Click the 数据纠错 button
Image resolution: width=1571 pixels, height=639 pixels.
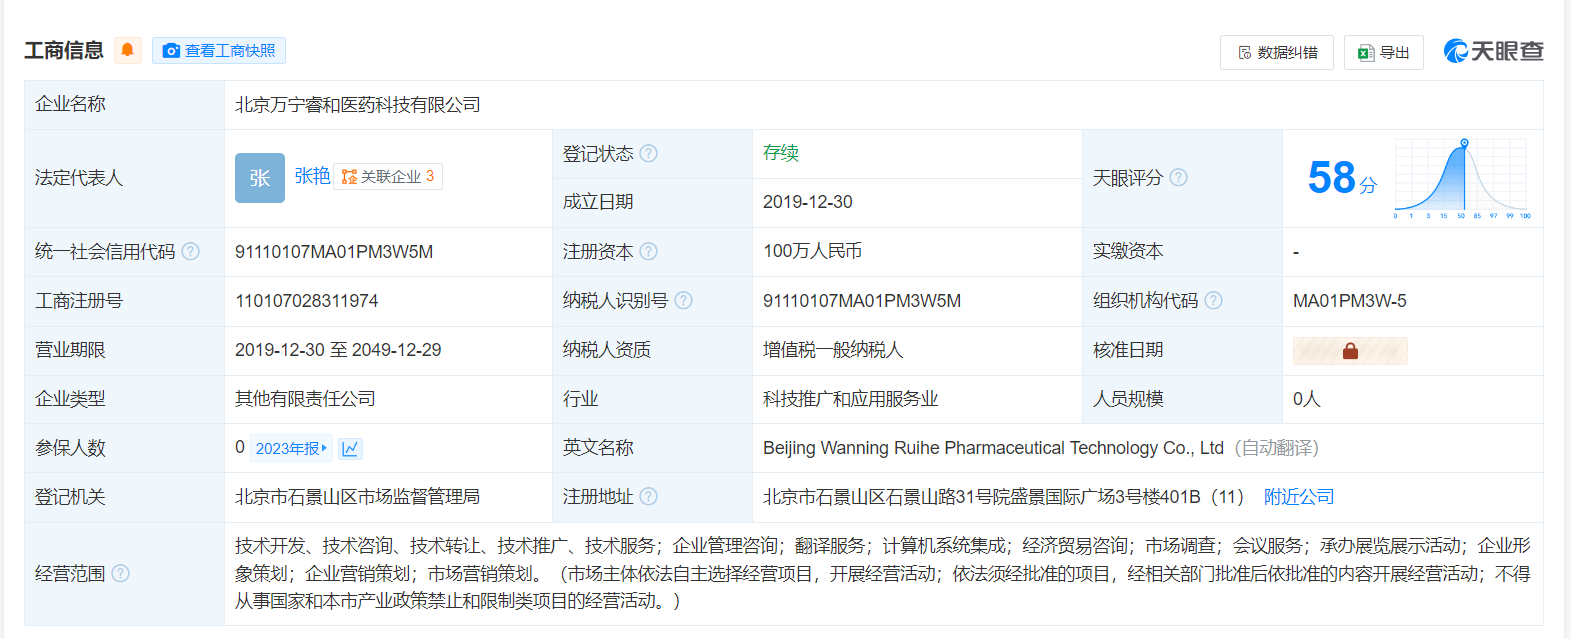click(1277, 52)
